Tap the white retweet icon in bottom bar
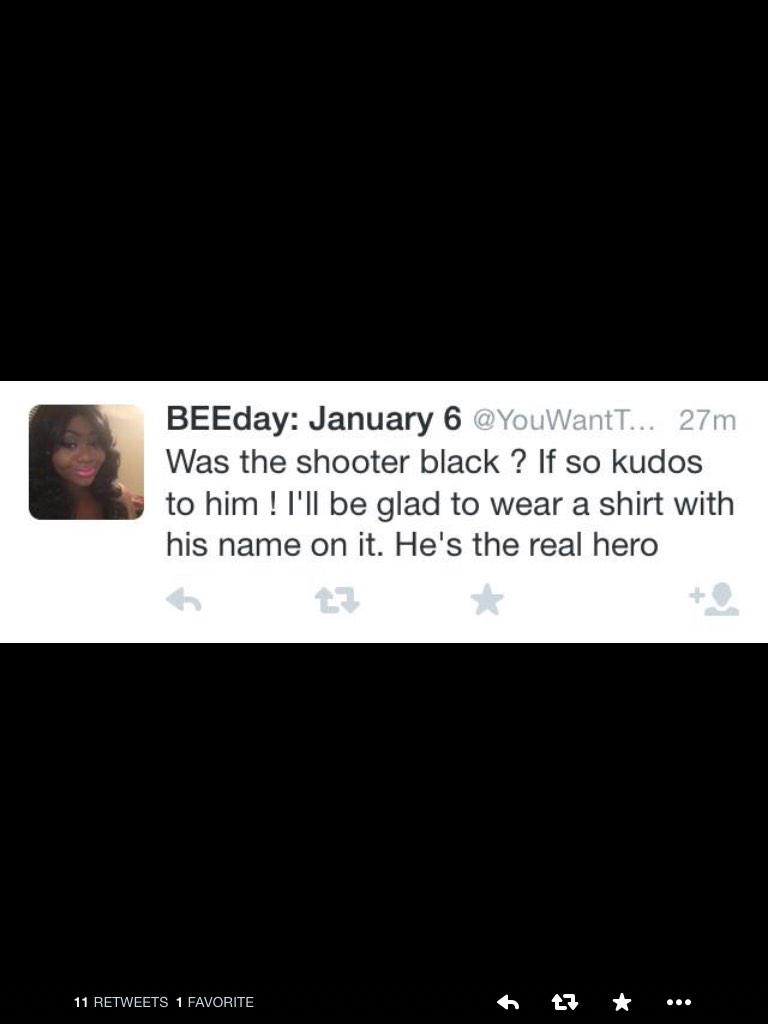768x1024 pixels. [565, 1001]
